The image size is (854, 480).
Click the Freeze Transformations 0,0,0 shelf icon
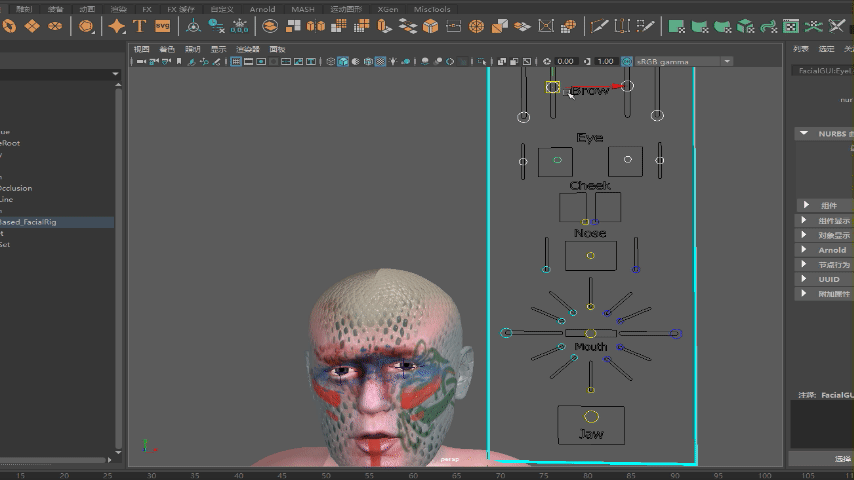[239, 26]
